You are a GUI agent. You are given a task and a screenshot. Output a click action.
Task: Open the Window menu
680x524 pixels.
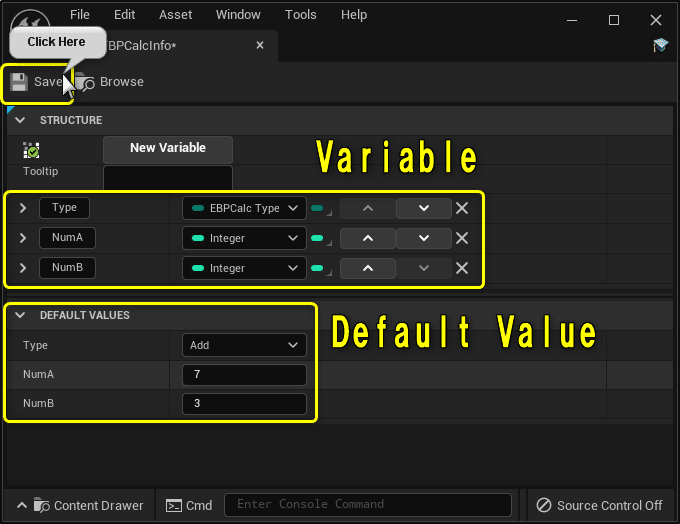[238, 15]
